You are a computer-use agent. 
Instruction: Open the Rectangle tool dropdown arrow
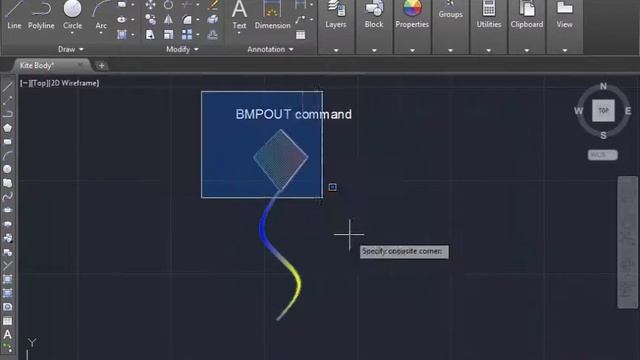[133, 5]
